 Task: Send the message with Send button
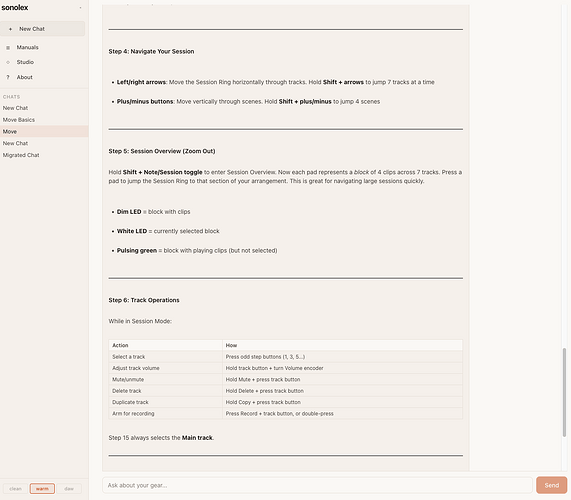551,485
